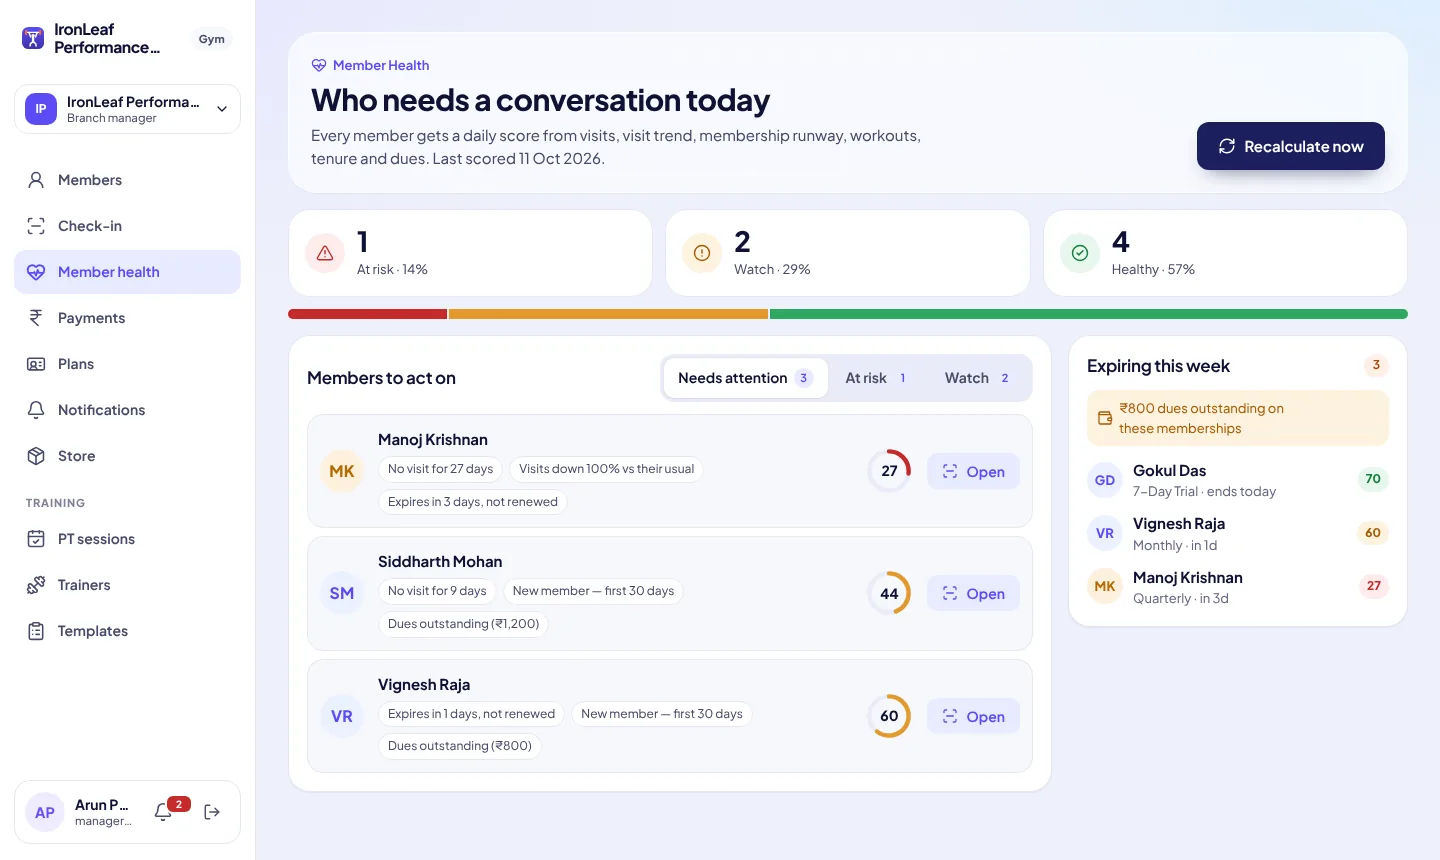Viewport: 1440px width, 860px height.
Task: Click Vignesh Raja in Expiring this week
Action: tap(1237, 534)
